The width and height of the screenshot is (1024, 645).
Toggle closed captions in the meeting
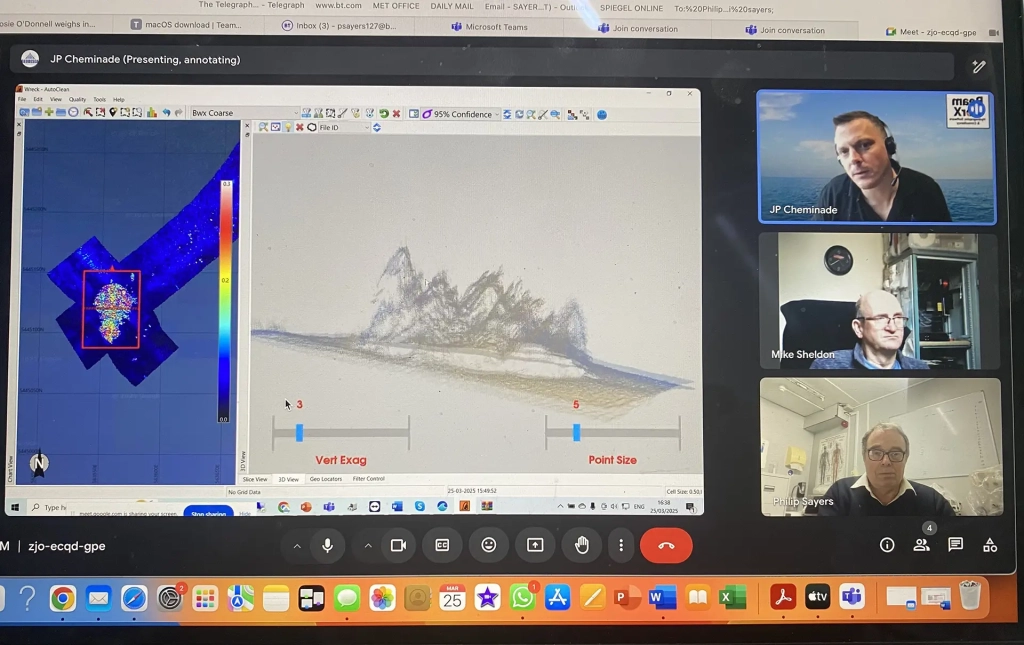click(x=442, y=545)
